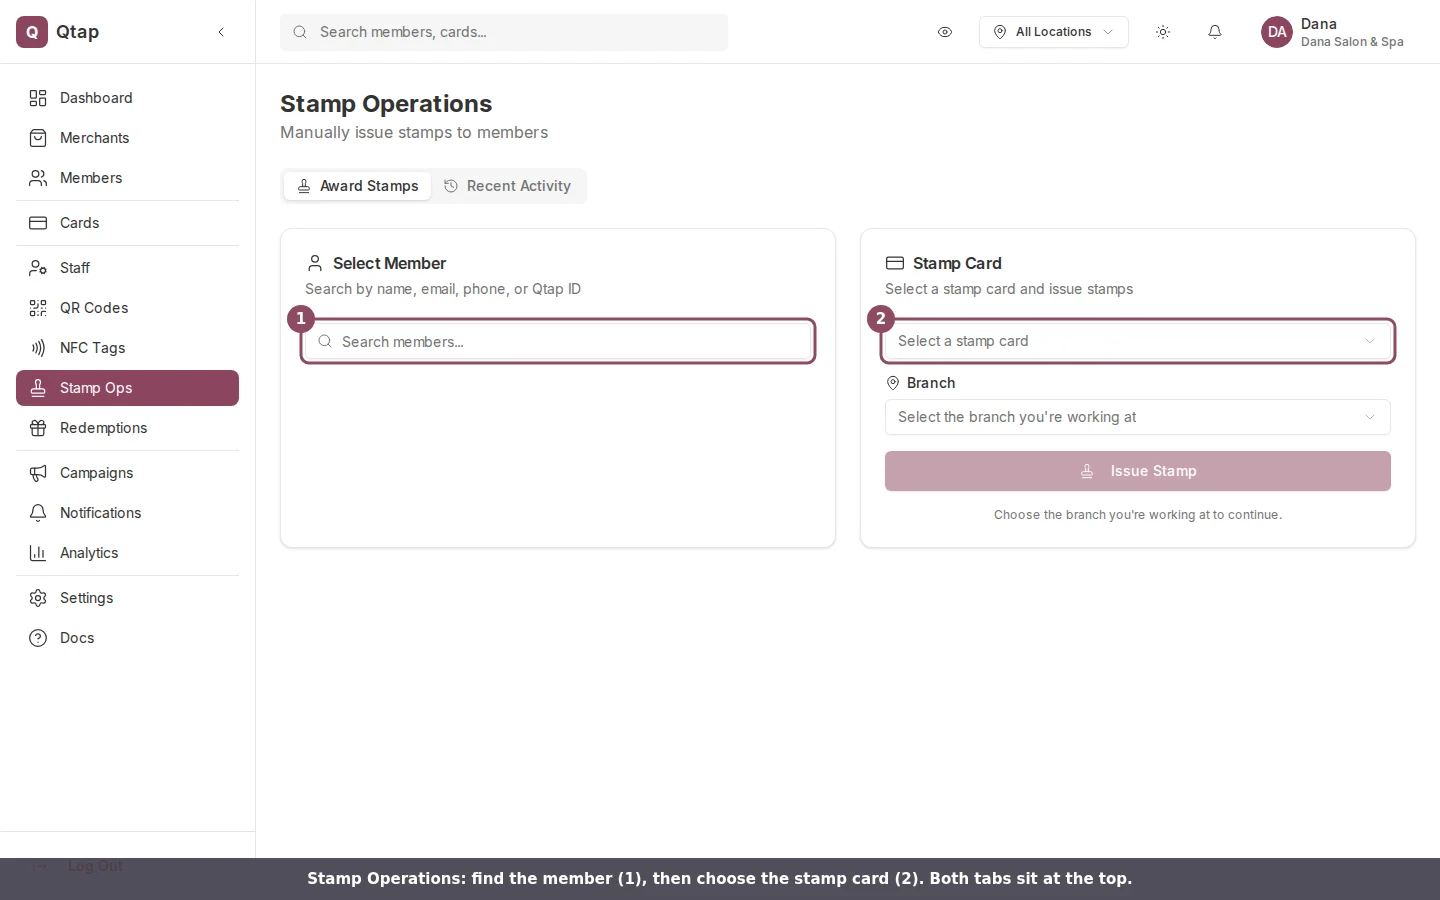Open NFC Tags page
The image size is (1440, 900).
click(x=127, y=348)
